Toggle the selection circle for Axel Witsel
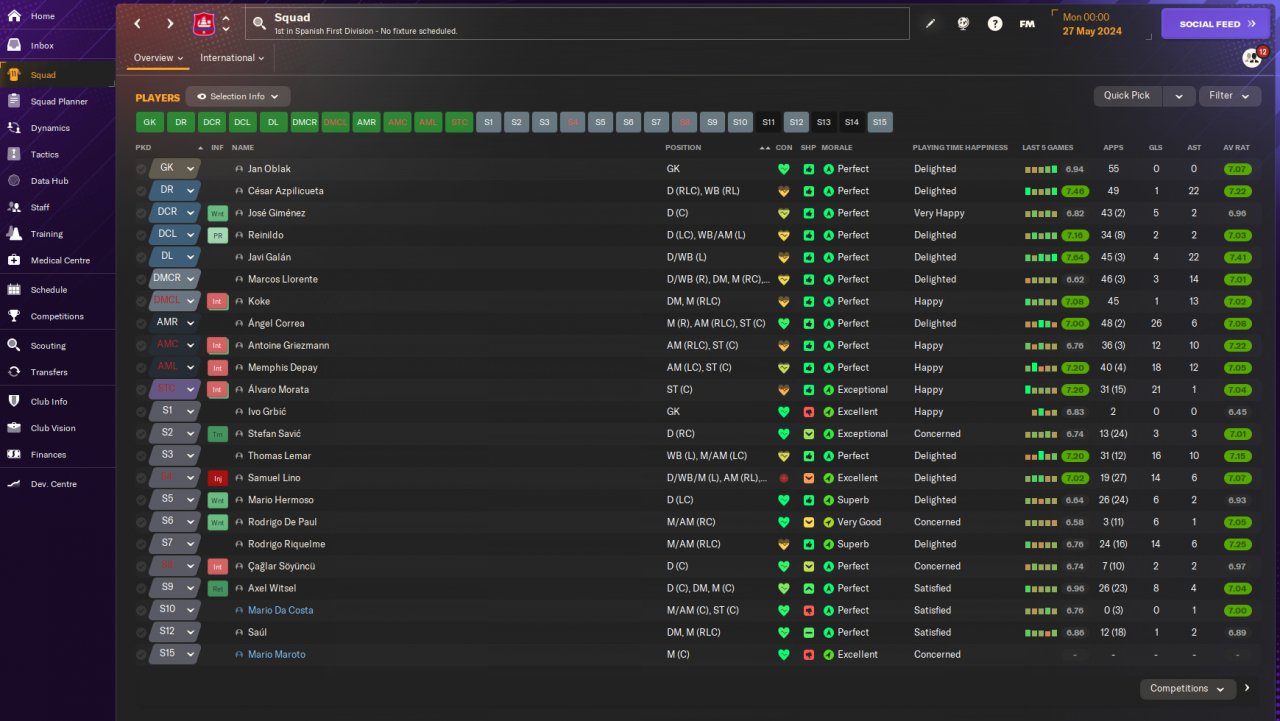Screen dimensions: 1280x721 [x=141, y=588]
